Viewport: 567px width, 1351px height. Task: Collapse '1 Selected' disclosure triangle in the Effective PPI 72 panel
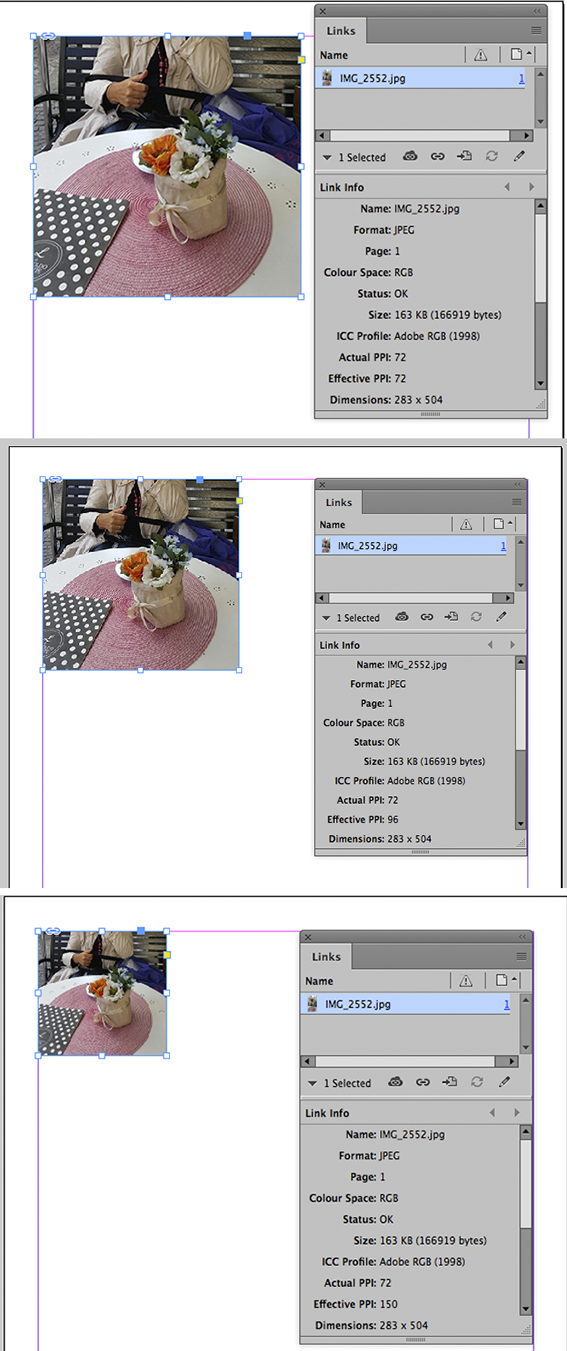326,157
